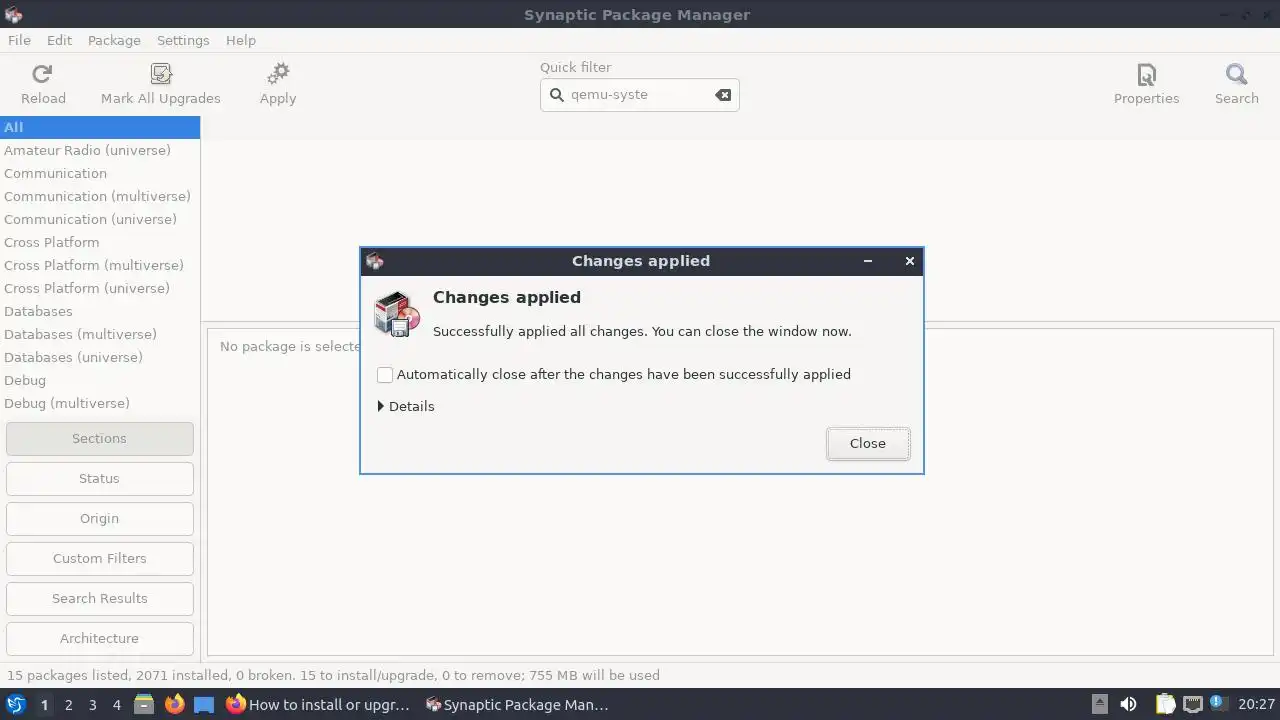The image size is (1280, 720).
Task: Select the plain Databases section
Action: click(x=100, y=311)
